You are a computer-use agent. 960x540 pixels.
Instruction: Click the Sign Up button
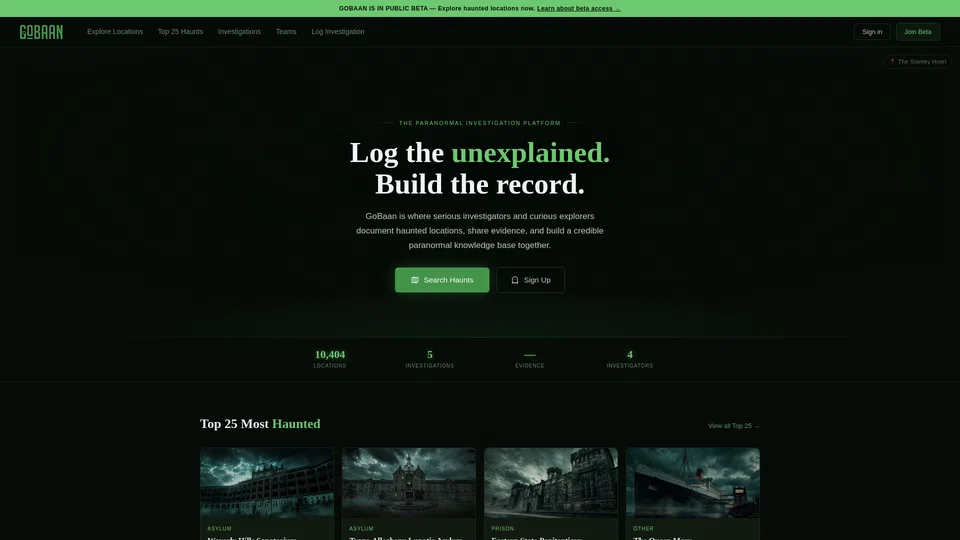click(530, 280)
